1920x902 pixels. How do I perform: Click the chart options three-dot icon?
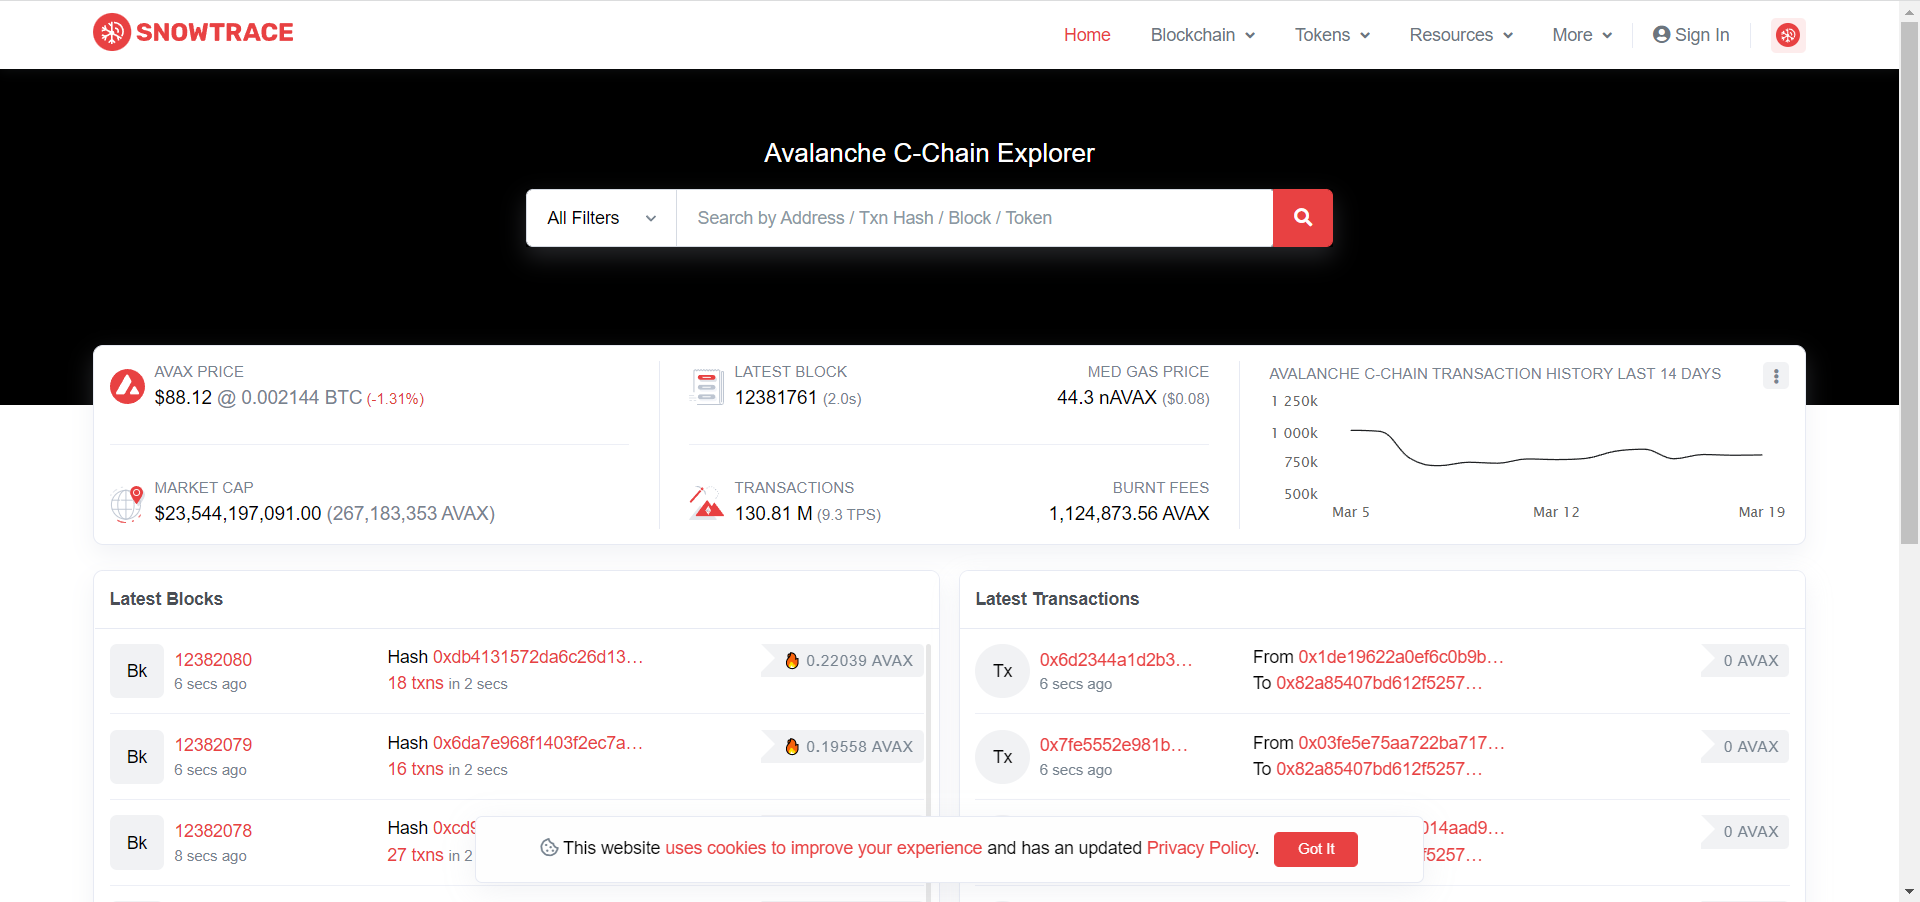[1775, 376]
